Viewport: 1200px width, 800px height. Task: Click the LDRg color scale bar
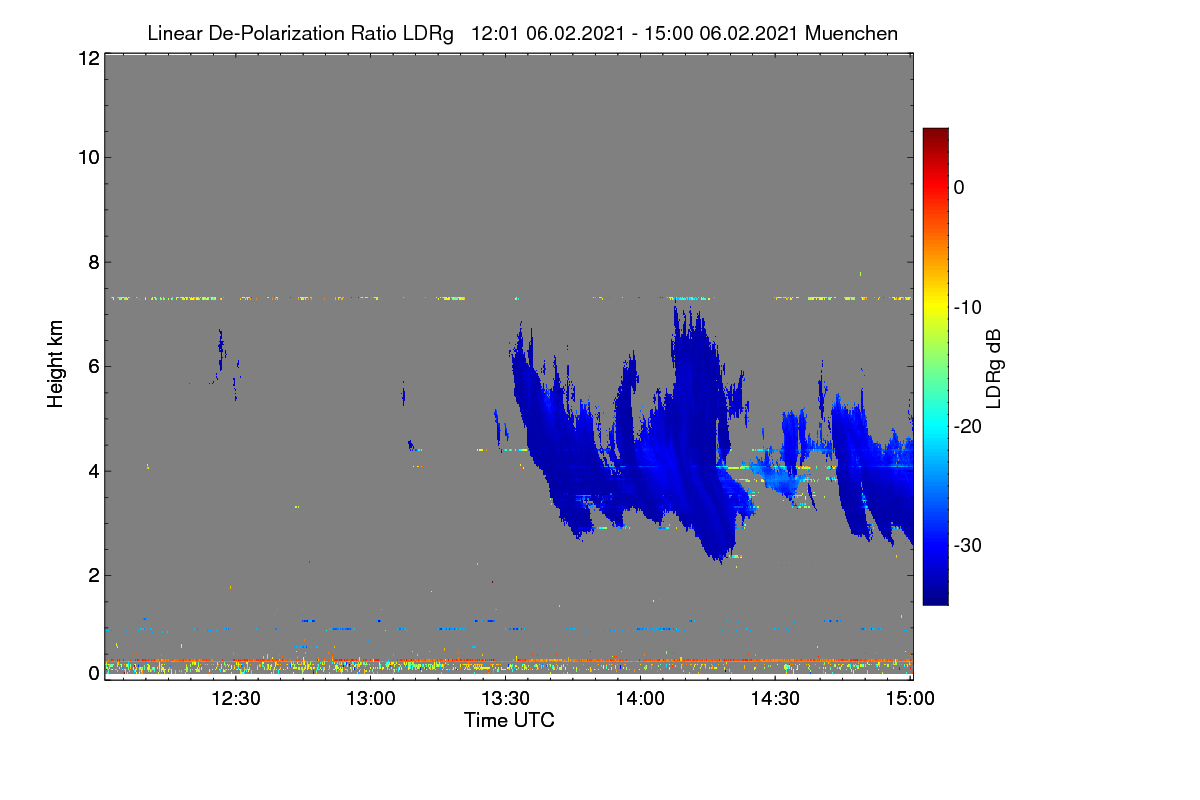point(935,367)
